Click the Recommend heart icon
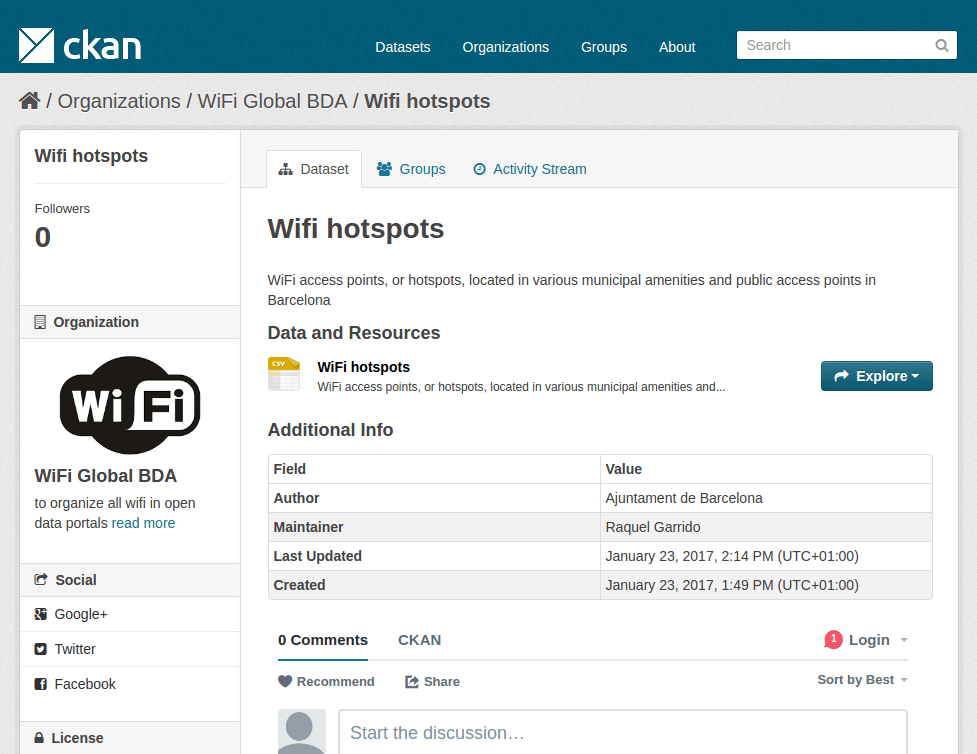The height and width of the screenshot is (754, 977). click(285, 682)
